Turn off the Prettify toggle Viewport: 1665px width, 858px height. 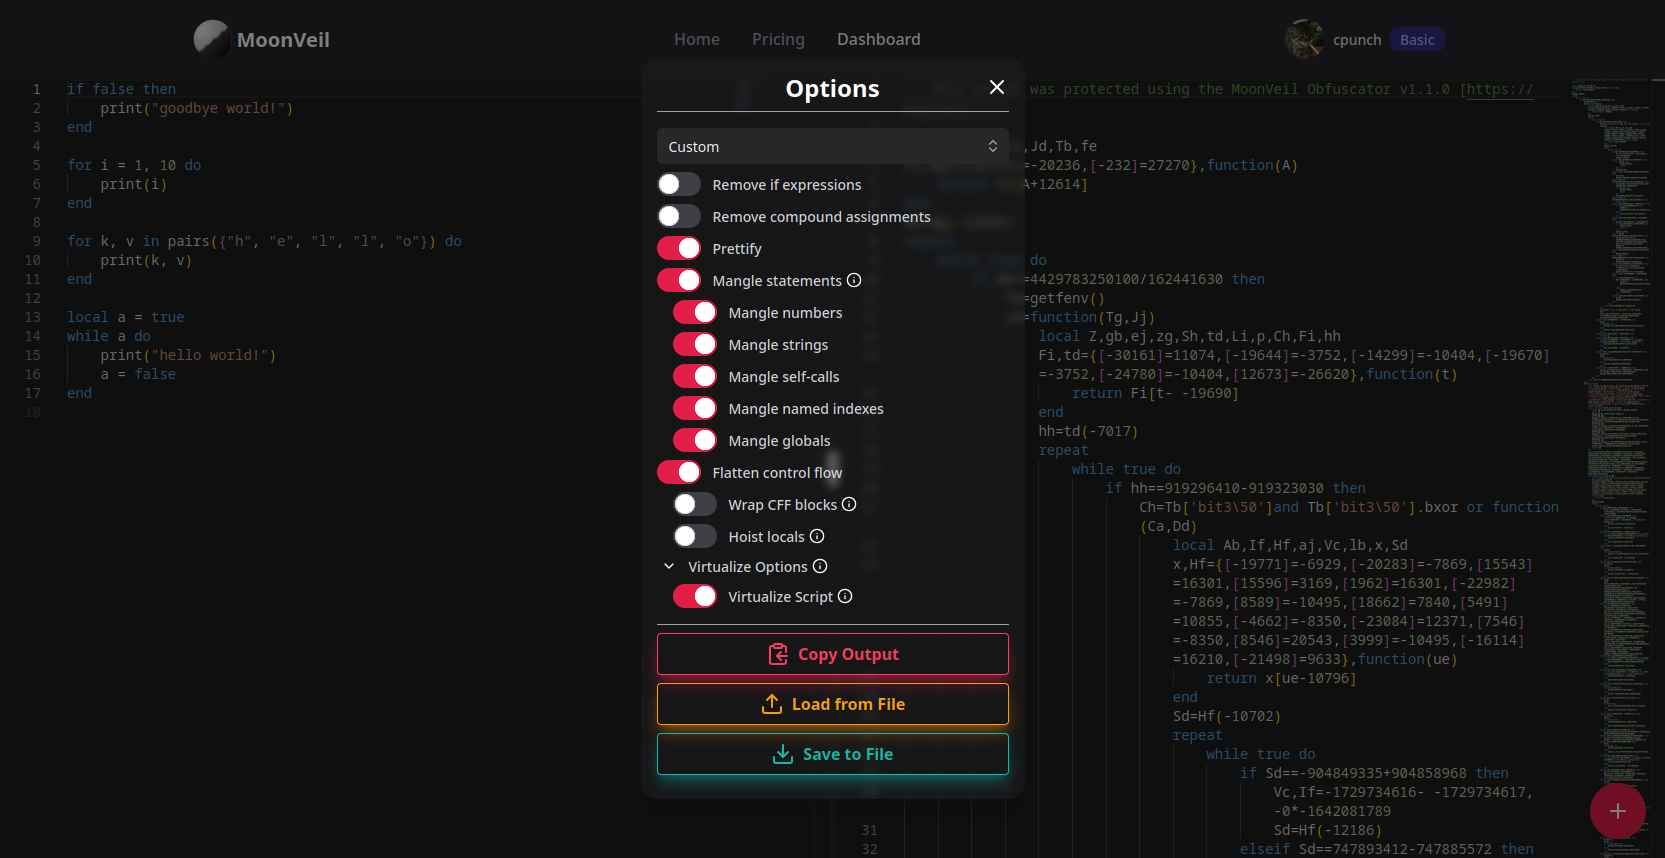click(x=679, y=249)
